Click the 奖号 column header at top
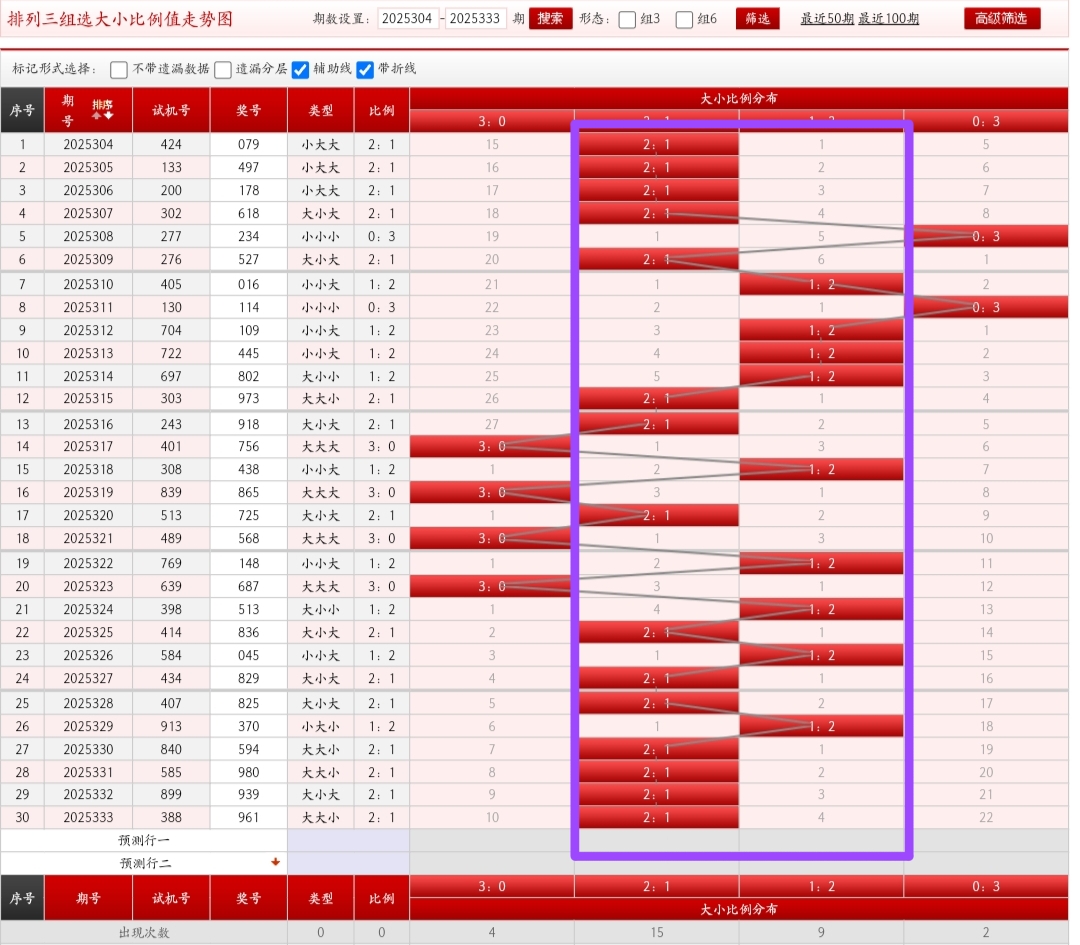 [249, 110]
